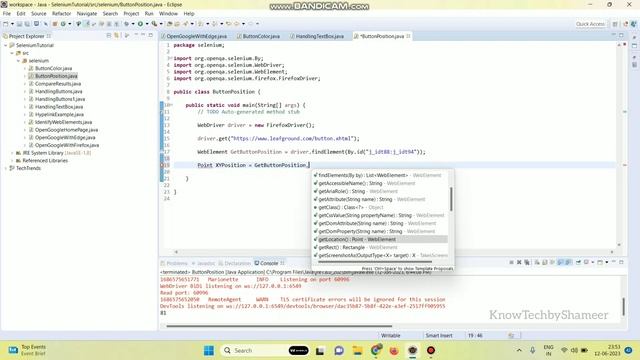Select ButtonColor.java in Project Explorer

53,68
